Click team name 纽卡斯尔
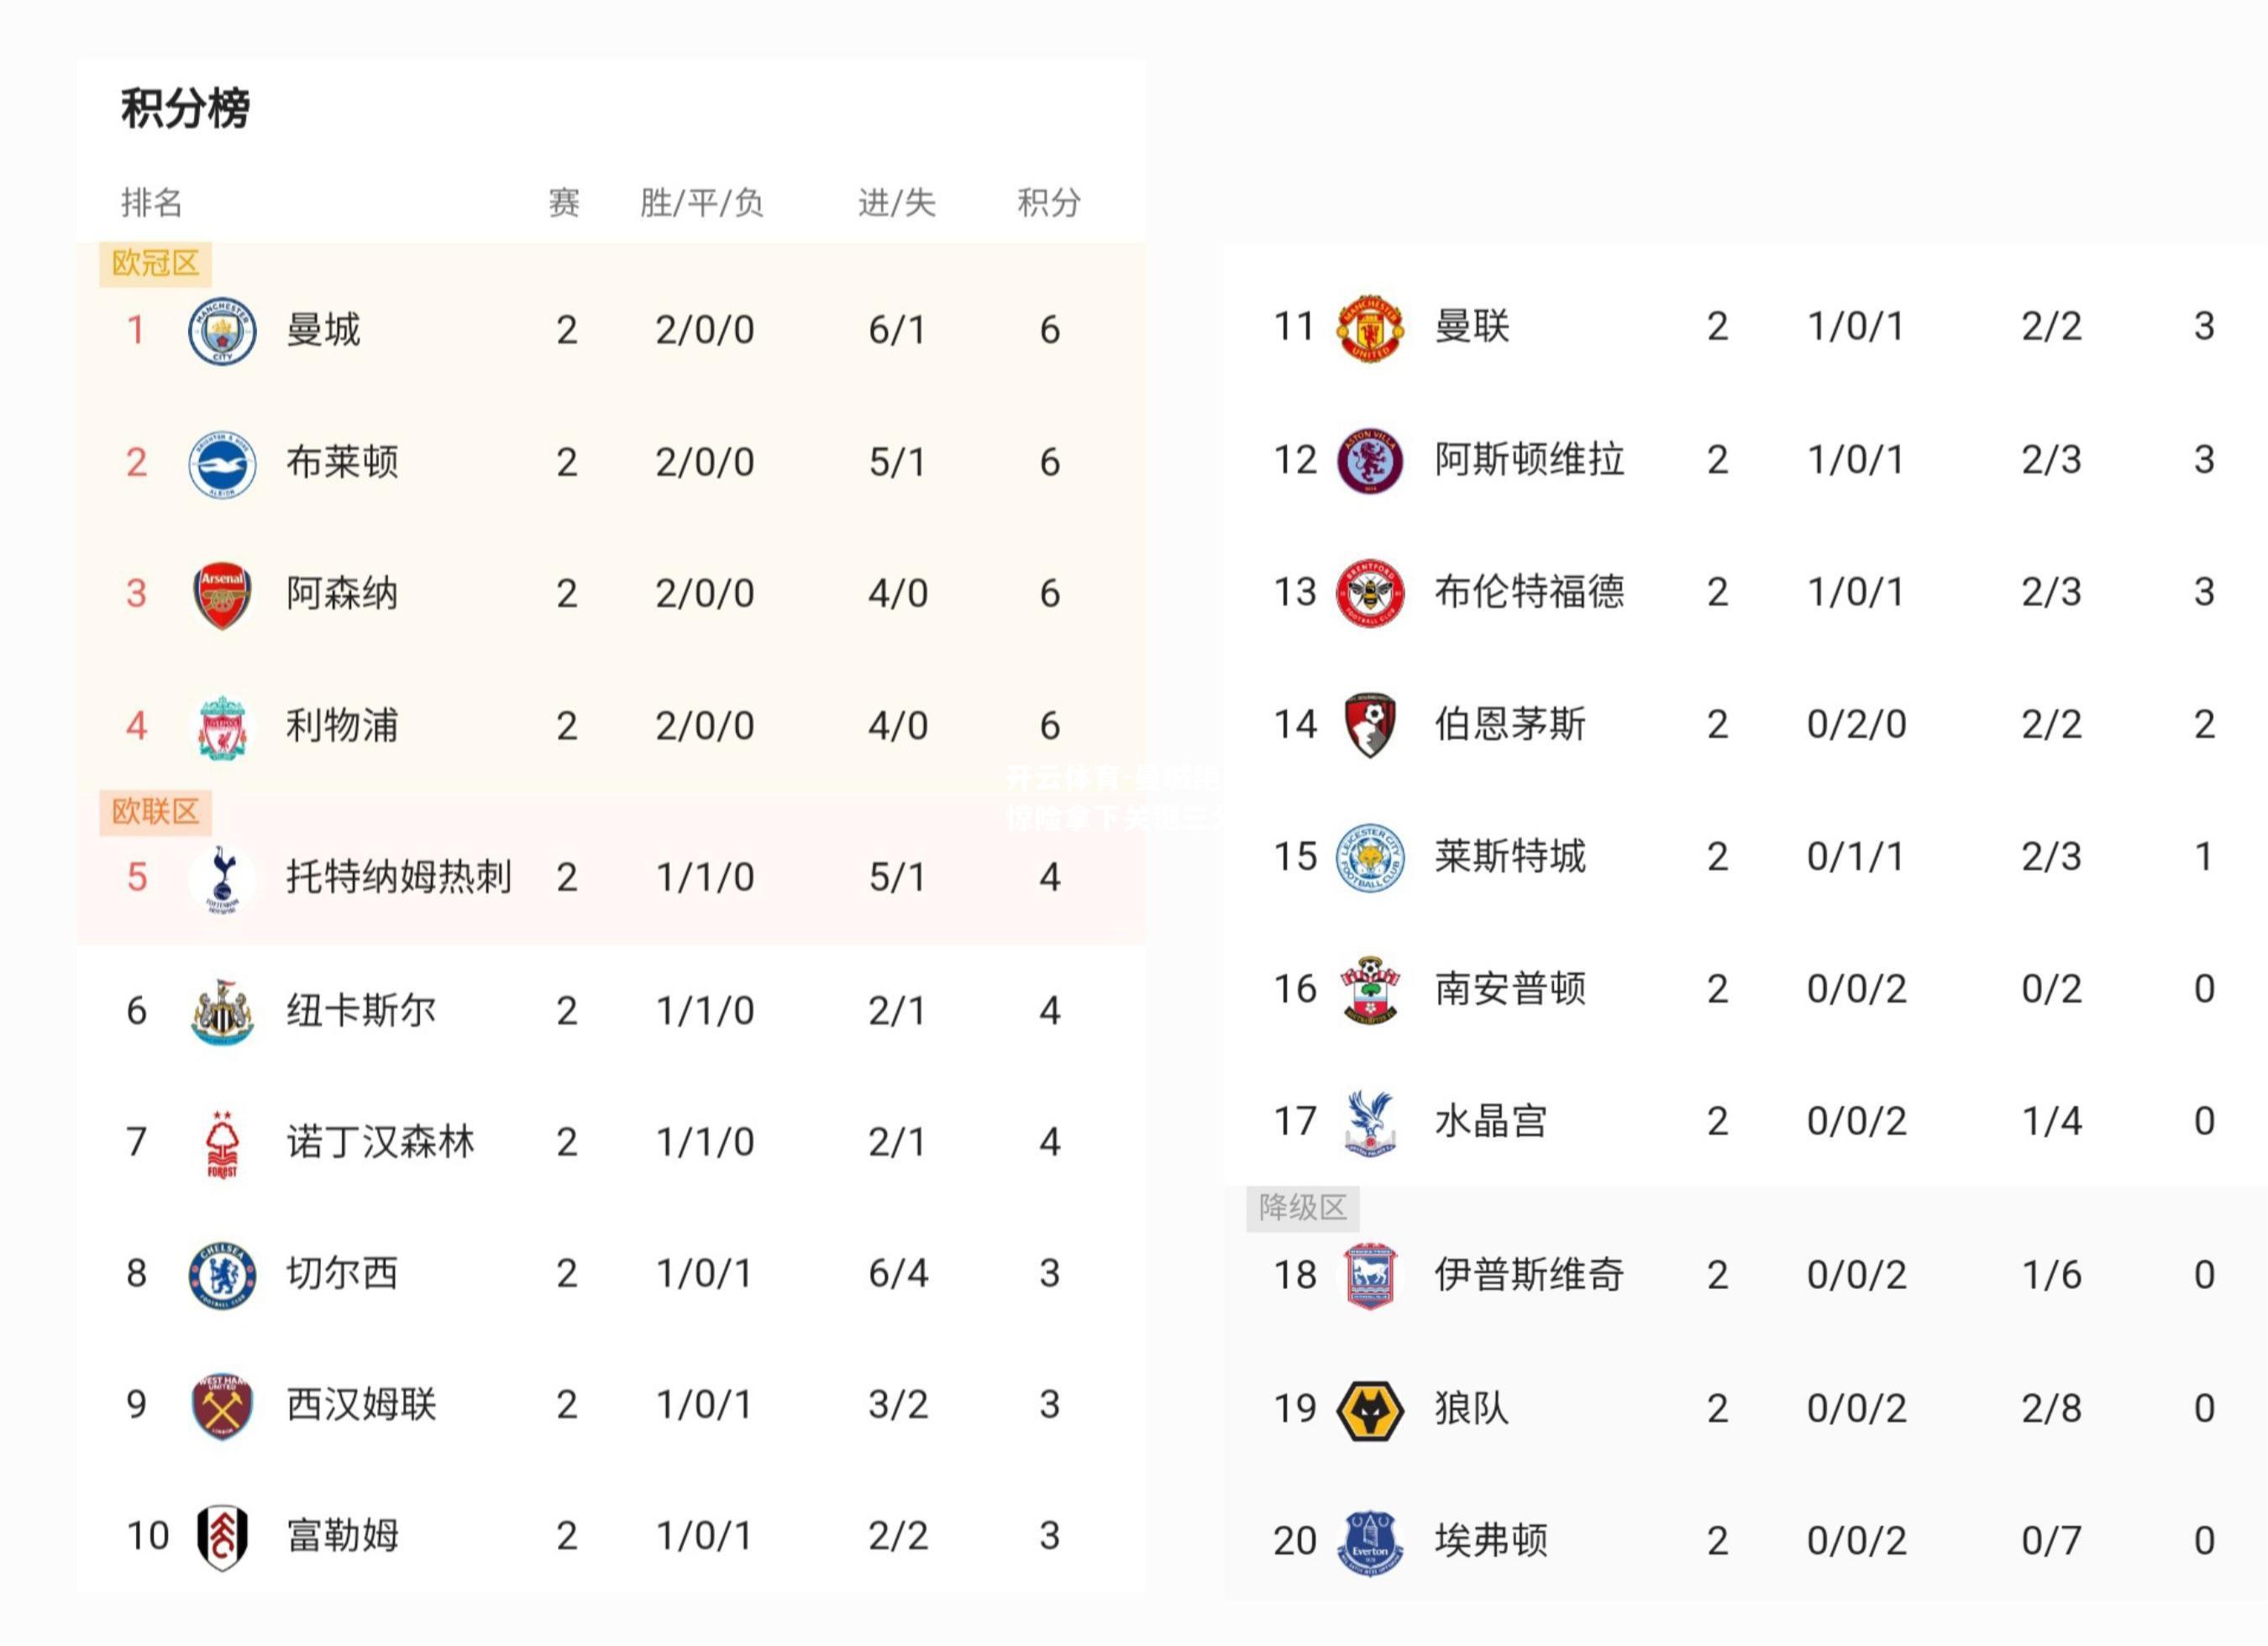This screenshot has height=1646, width=2268. [x=361, y=1010]
